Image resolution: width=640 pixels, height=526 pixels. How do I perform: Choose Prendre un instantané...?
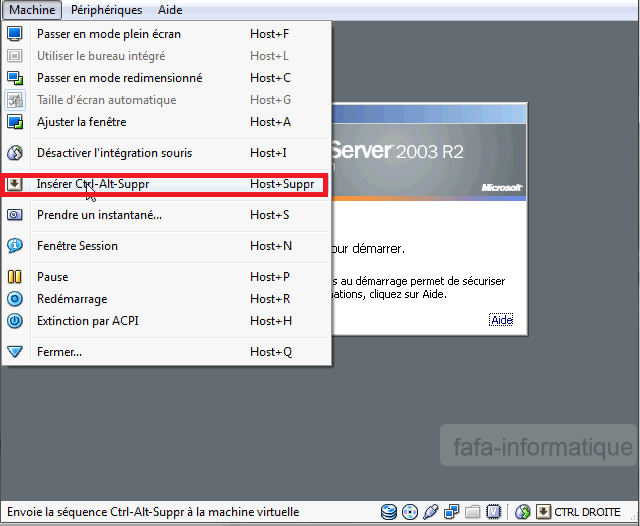(x=167, y=215)
